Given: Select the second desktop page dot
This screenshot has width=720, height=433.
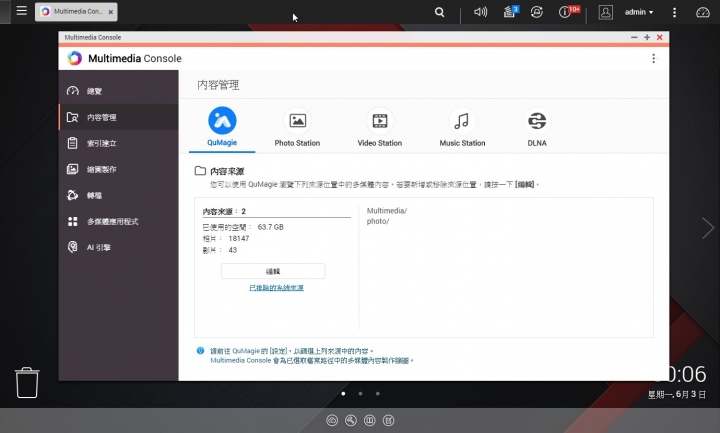Looking at the screenshot, I should pyautogui.click(x=360, y=394).
